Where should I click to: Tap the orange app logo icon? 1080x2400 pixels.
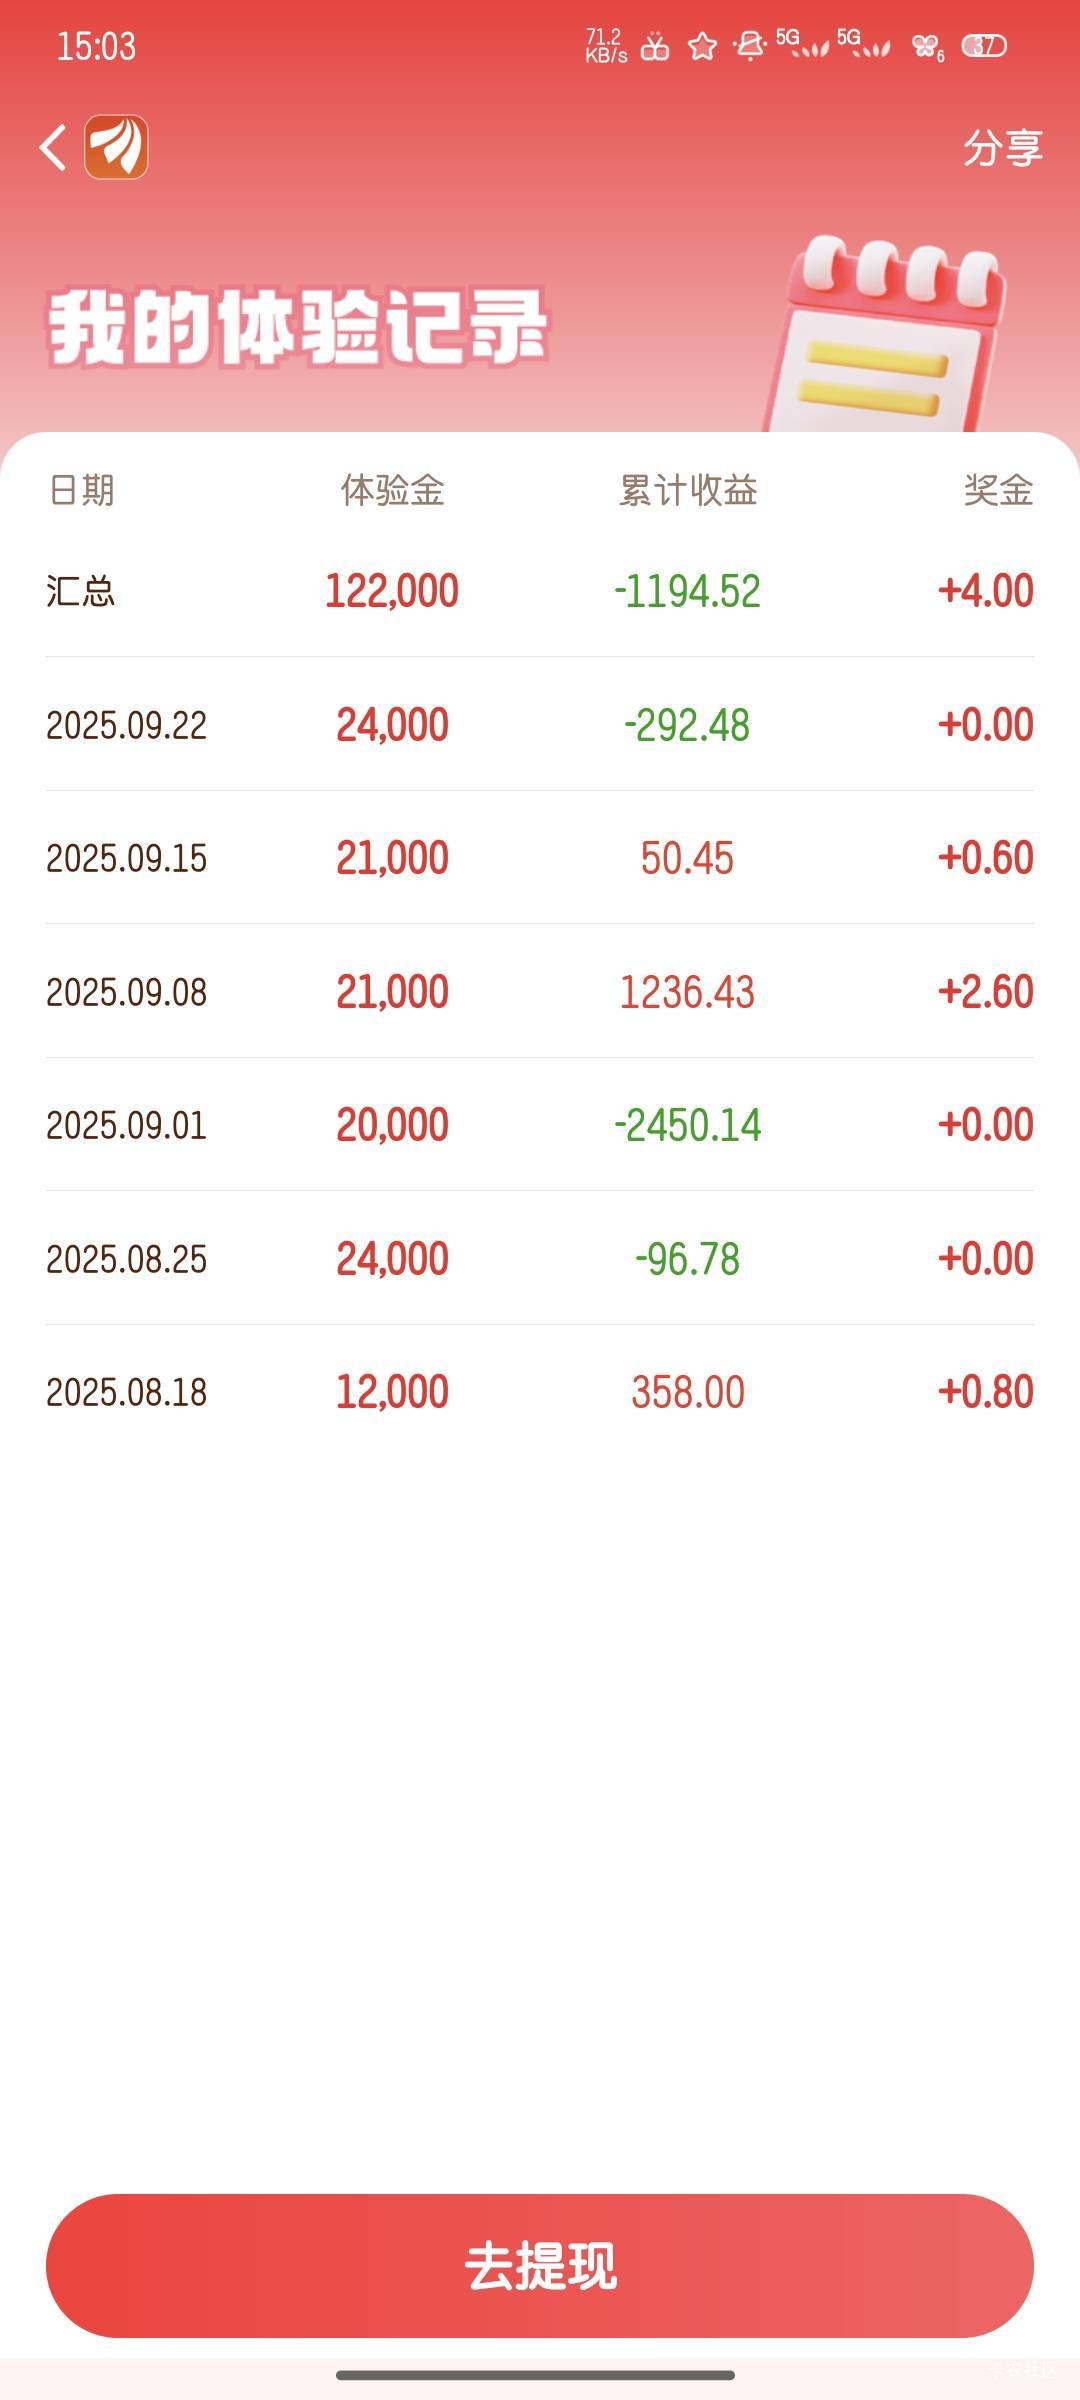click(116, 147)
